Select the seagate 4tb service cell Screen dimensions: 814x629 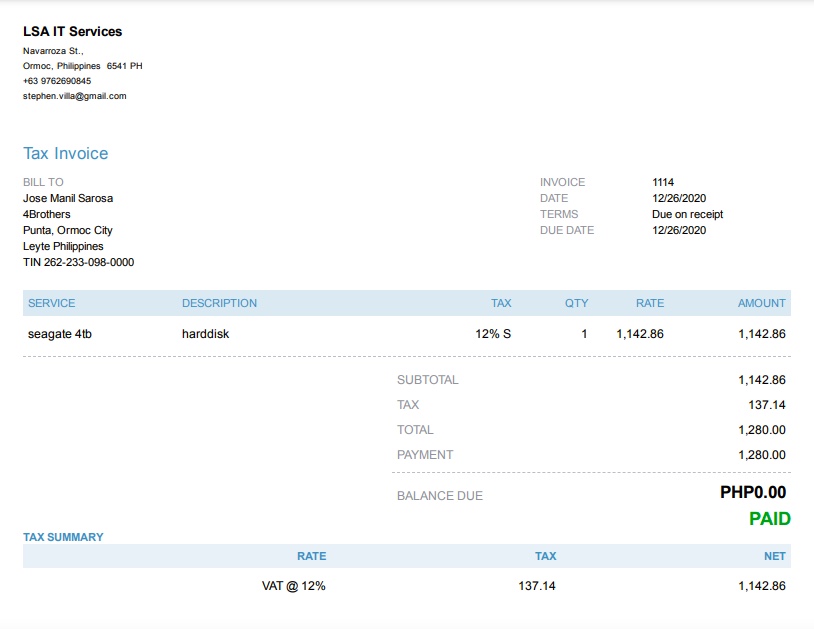(x=60, y=334)
